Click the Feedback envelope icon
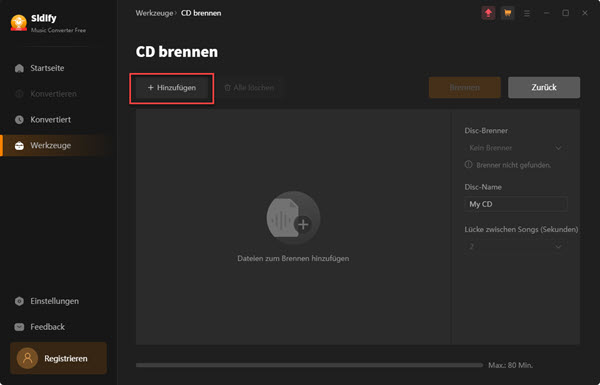This screenshot has height=385, width=600. pyautogui.click(x=19, y=327)
